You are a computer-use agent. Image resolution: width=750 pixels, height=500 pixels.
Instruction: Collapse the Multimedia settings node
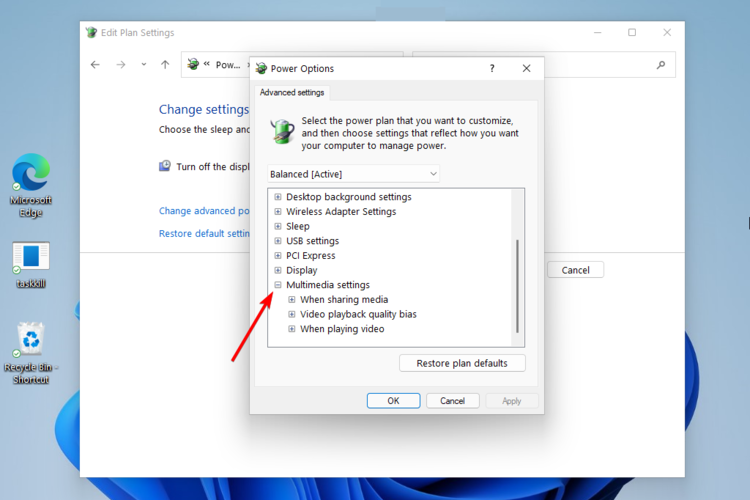278,285
